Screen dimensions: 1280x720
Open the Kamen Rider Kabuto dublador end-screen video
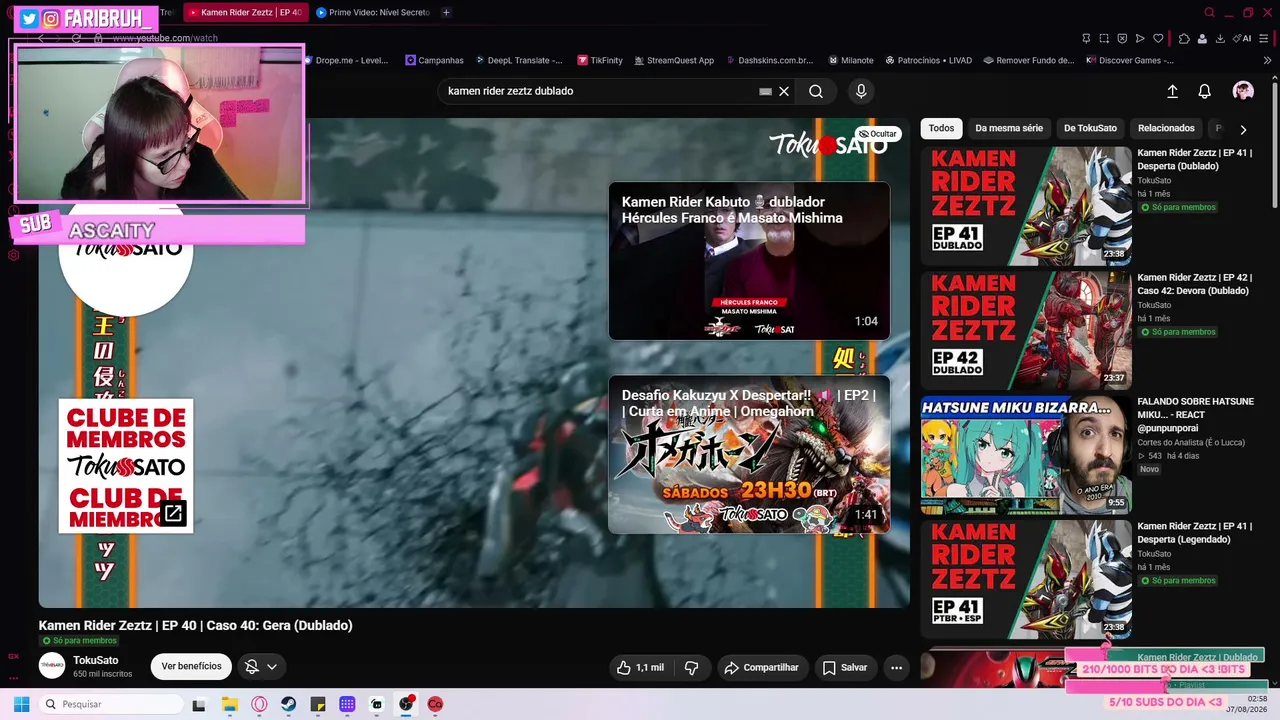coord(749,261)
